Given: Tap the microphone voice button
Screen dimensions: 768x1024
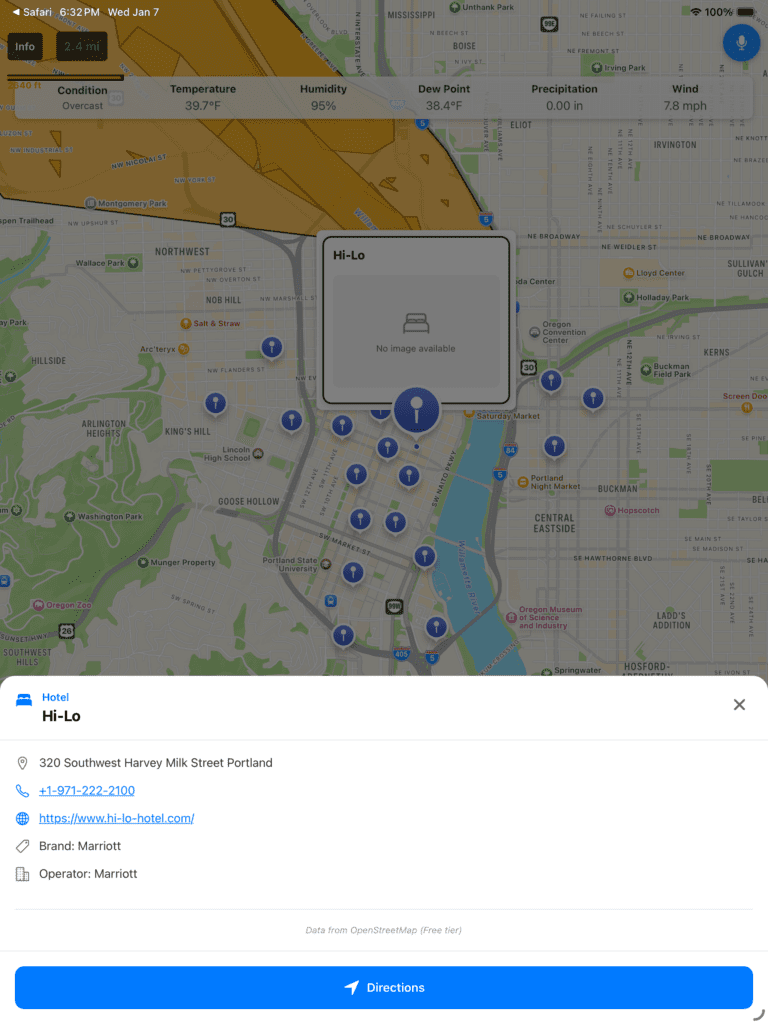Looking at the screenshot, I should [741, 43].
